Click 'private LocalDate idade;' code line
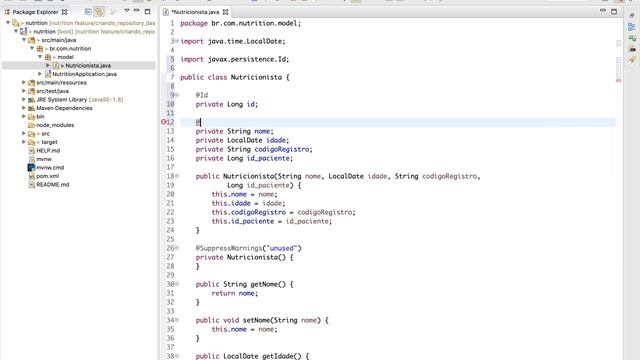The width and height of the screenshot is (640, 360). coord(242,140)
